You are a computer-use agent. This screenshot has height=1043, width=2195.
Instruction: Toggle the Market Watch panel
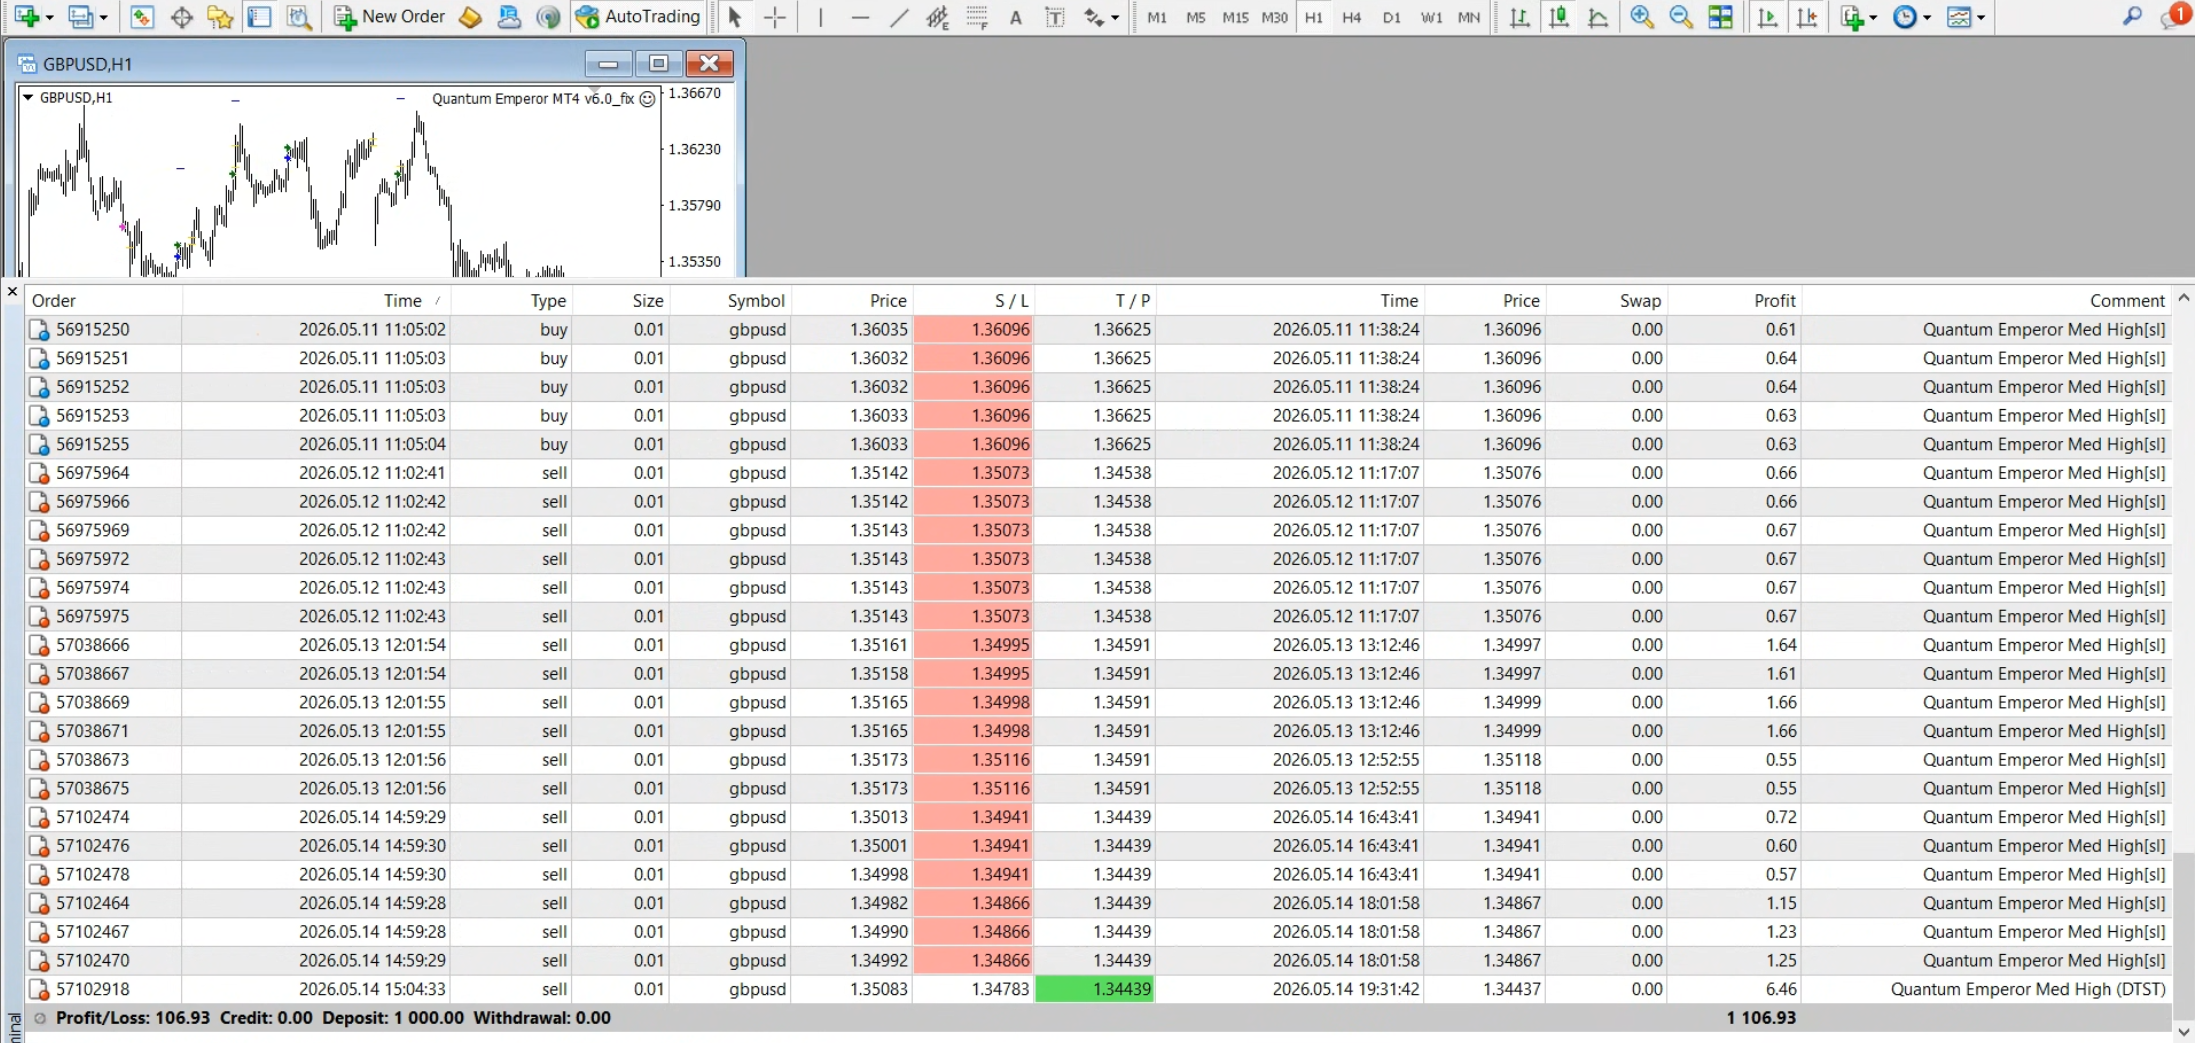click(142, 17)
